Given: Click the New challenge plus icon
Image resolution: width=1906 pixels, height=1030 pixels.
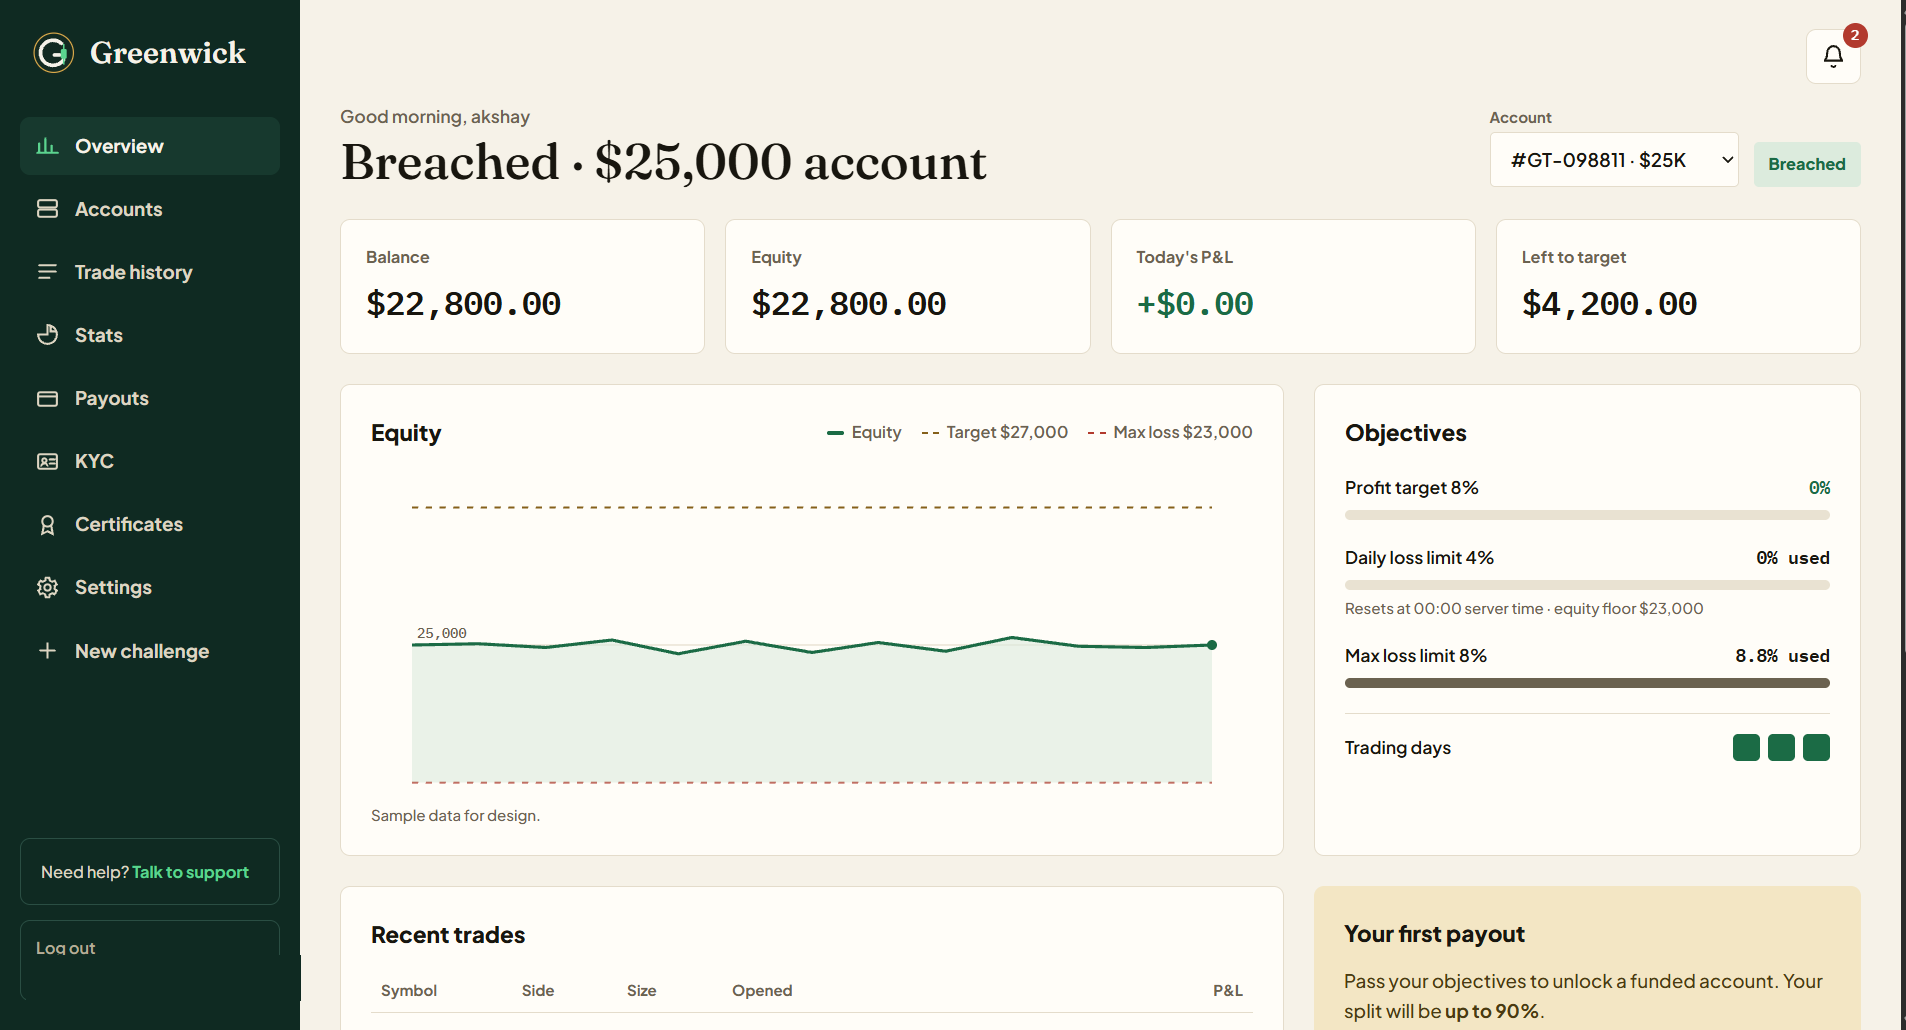Looking at the screenshot, I should (x=47, y=651).
